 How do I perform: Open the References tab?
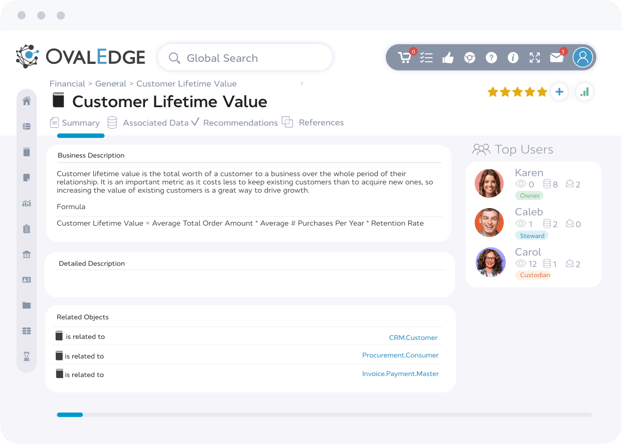pyautogui.click(x=320, y=123)
